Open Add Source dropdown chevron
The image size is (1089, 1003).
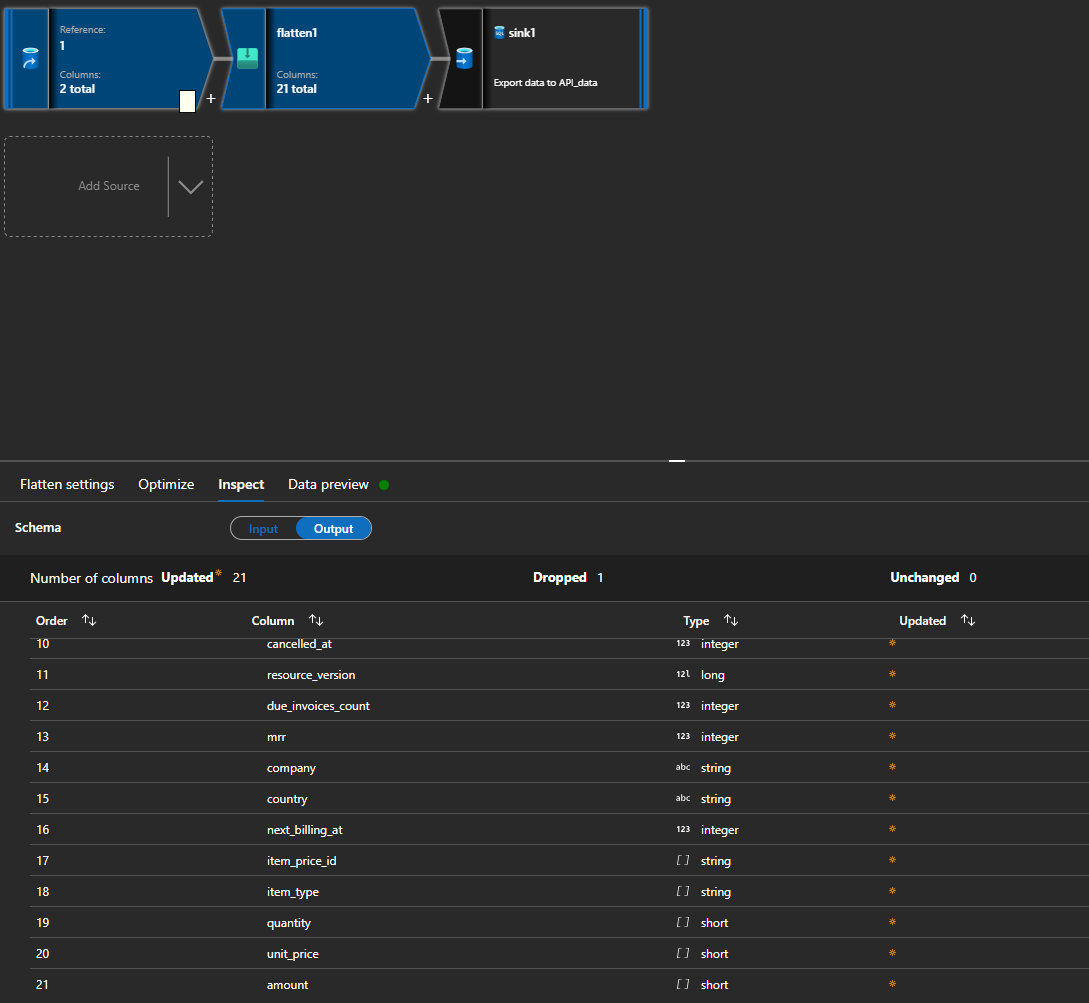(190, 186)
